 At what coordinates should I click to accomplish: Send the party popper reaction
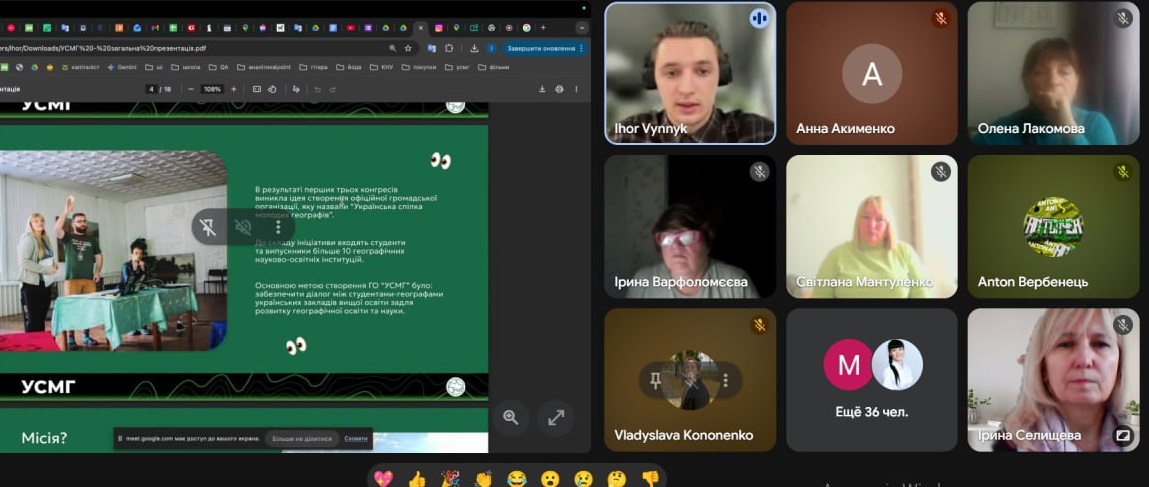[x=450, y=479]
